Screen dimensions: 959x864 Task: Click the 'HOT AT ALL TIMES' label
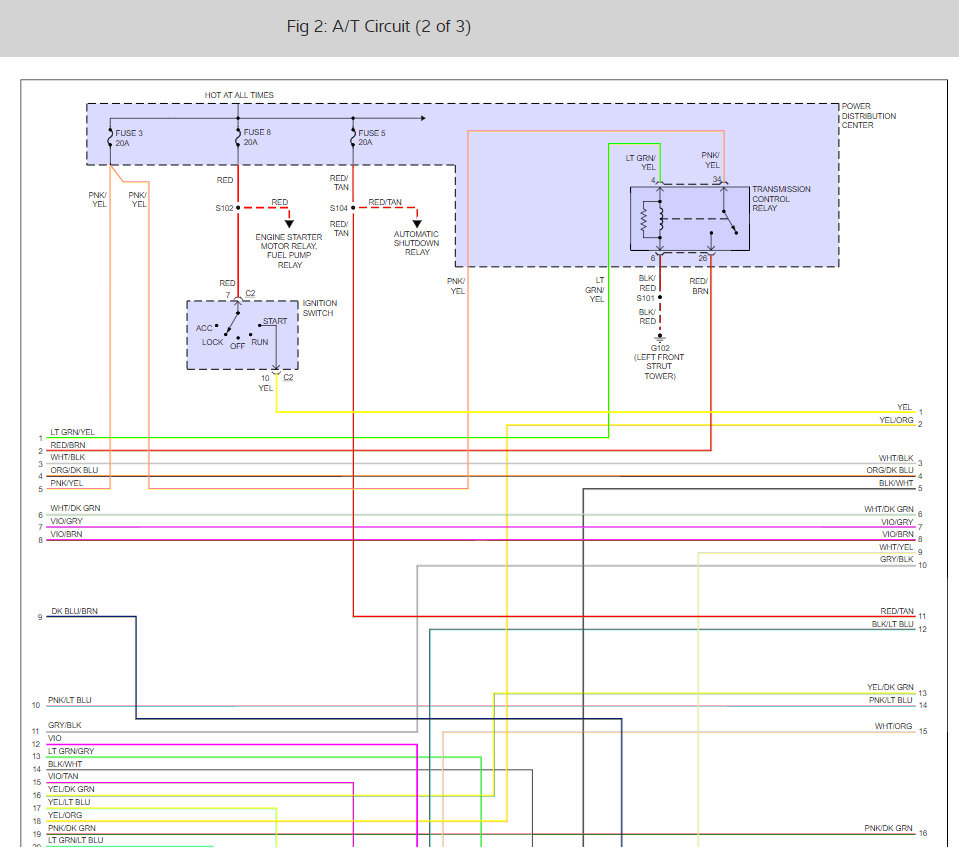pyautogui.click(x=239, y=95)
